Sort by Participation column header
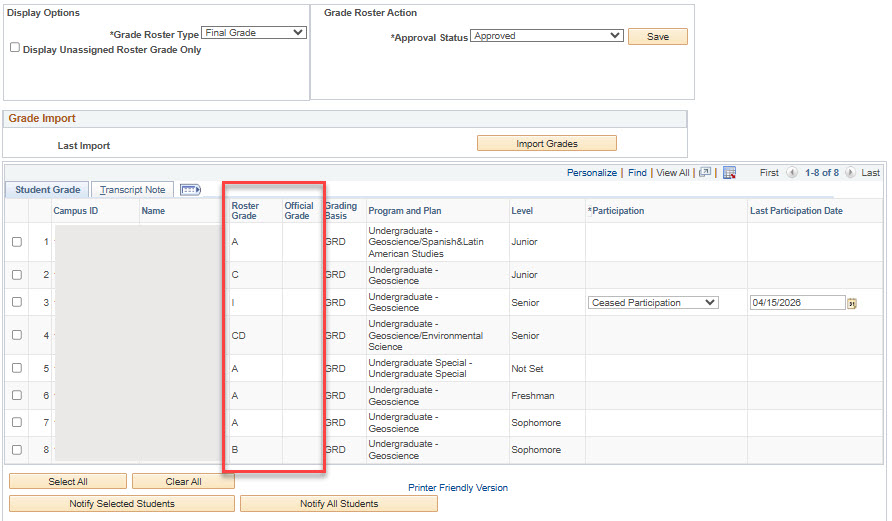Screen dimensions: 892x521 (x=616, y=210)
